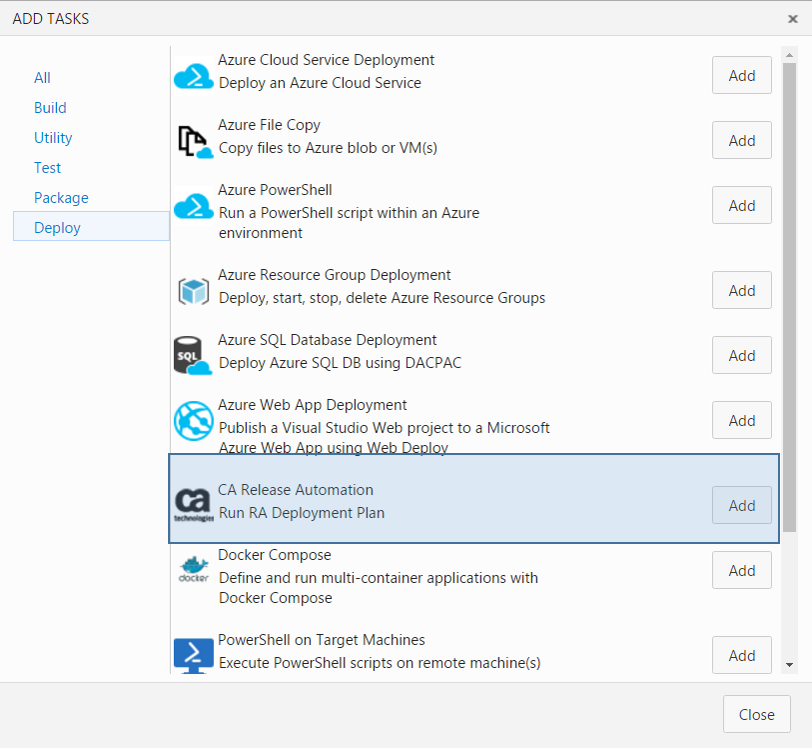The image size is (812, 748).
Task: Click the Azure File Copy icon
Action: (195, 141)
